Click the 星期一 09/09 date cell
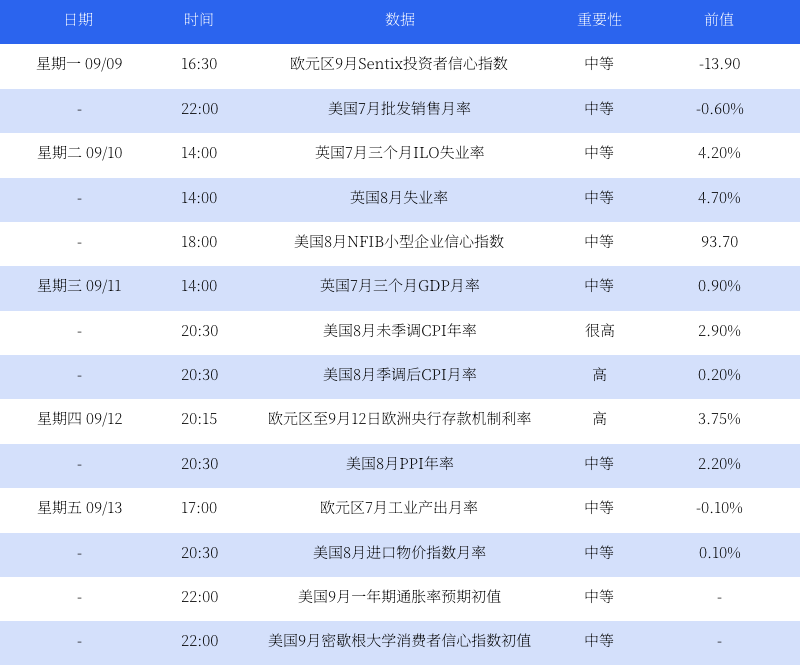Viewport: 800px width, 665px height. 79,64
